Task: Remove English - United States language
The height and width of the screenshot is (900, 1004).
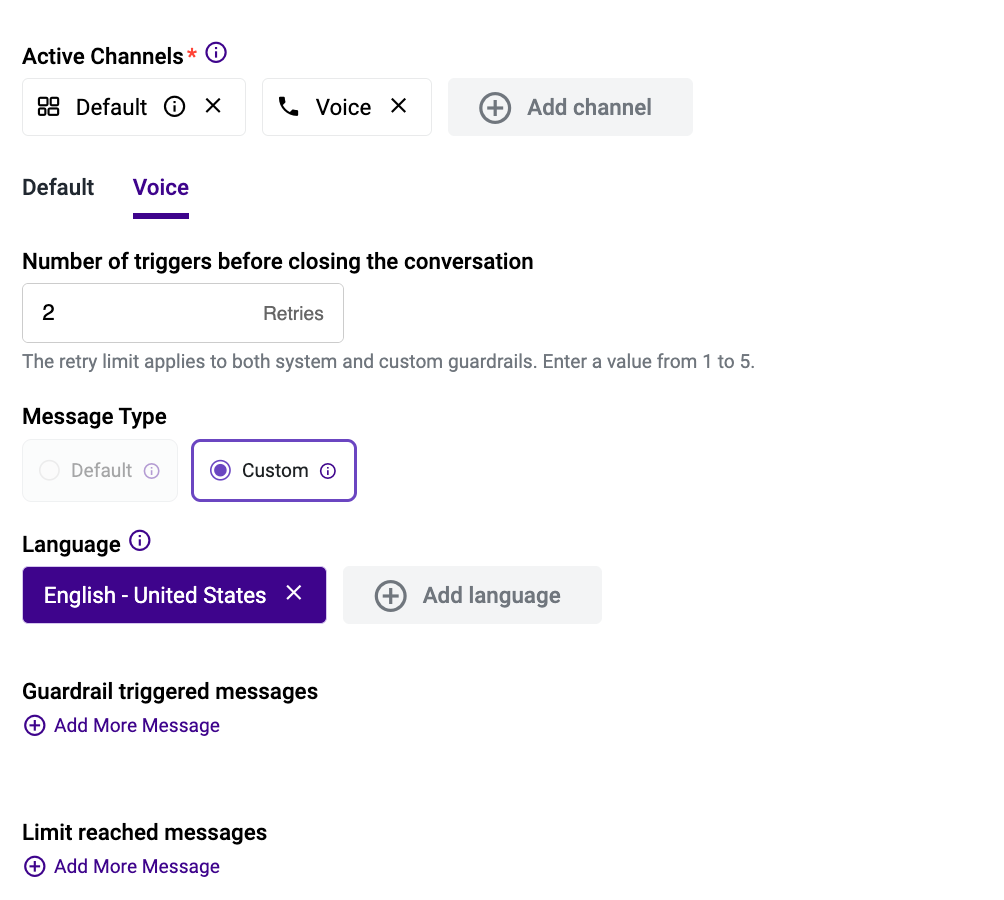Action: click(x=294, y=593)
